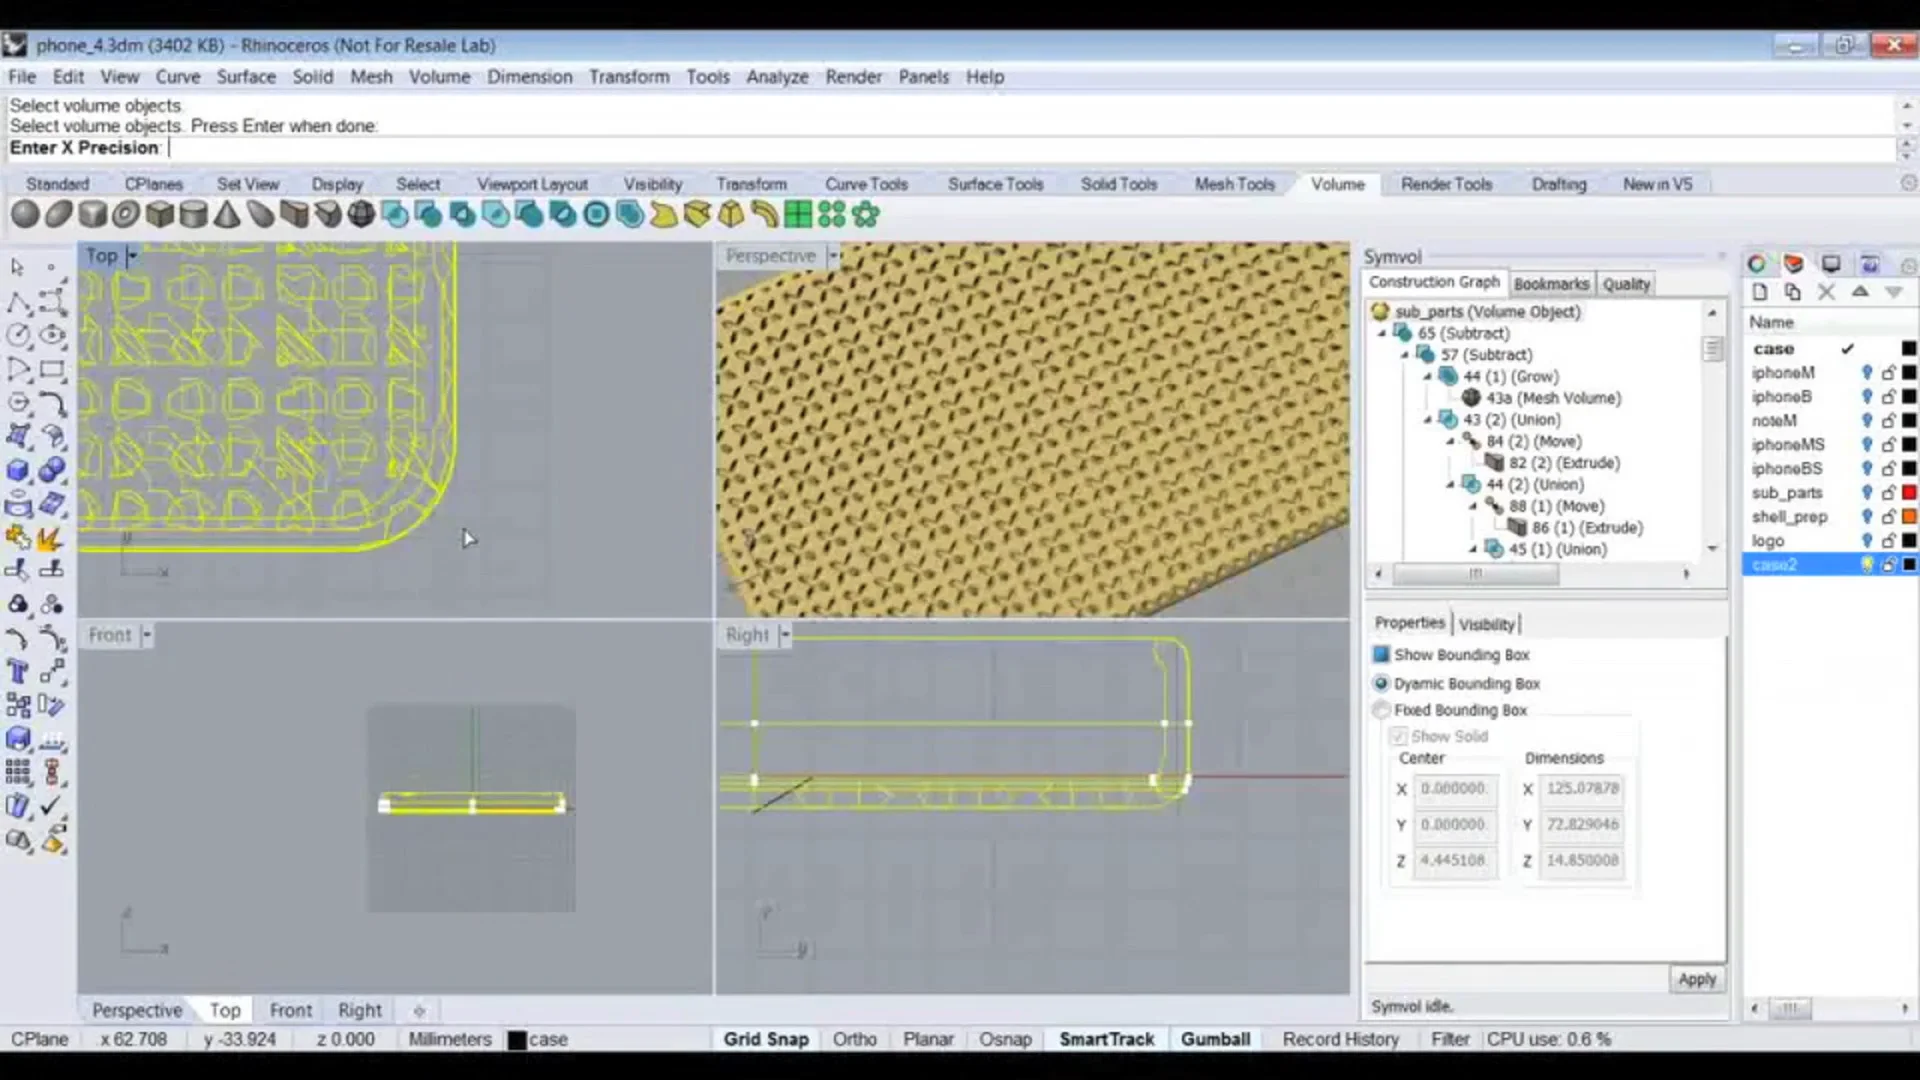The width and height of the screenshot is (1920, 1080).
Task: Toggle Grid Snap in status bar
Action: (766, 1039)
